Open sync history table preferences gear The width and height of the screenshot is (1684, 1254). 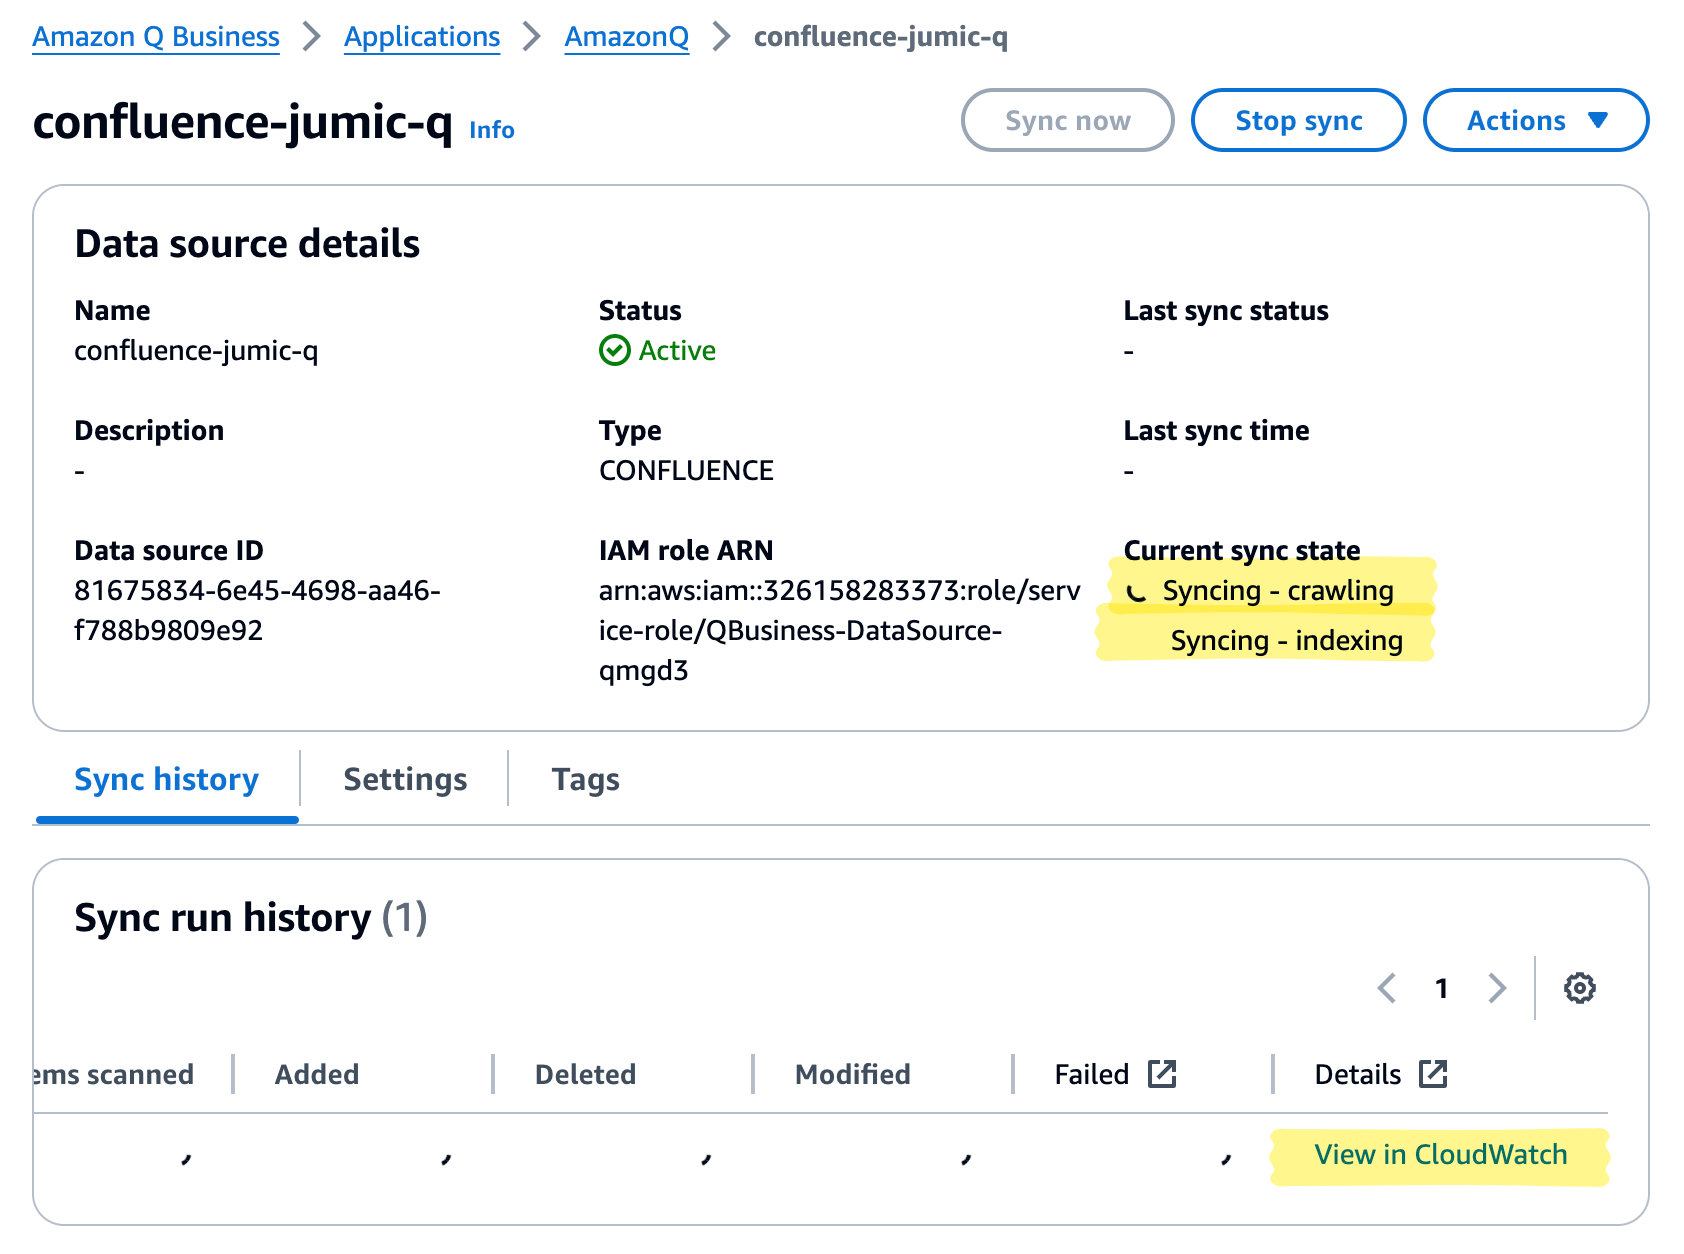(1579, 988)
